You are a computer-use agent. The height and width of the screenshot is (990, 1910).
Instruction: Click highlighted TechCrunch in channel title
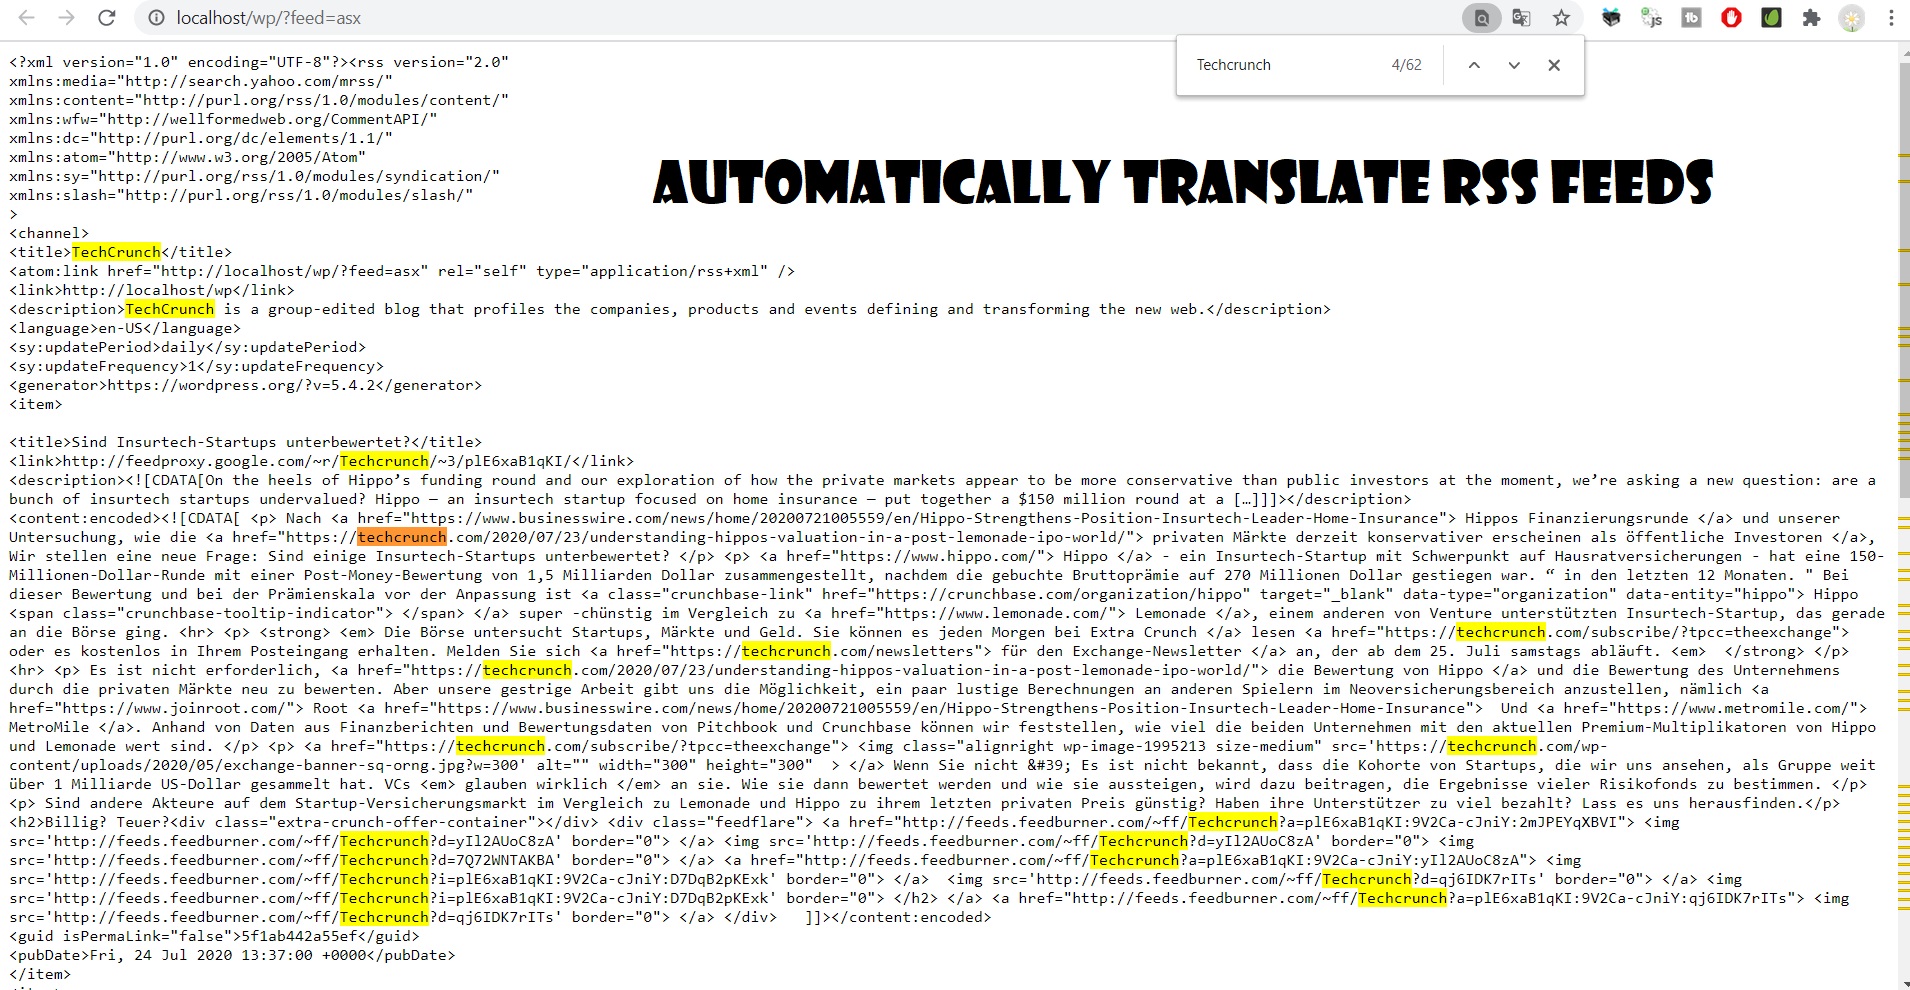point(116,252)
